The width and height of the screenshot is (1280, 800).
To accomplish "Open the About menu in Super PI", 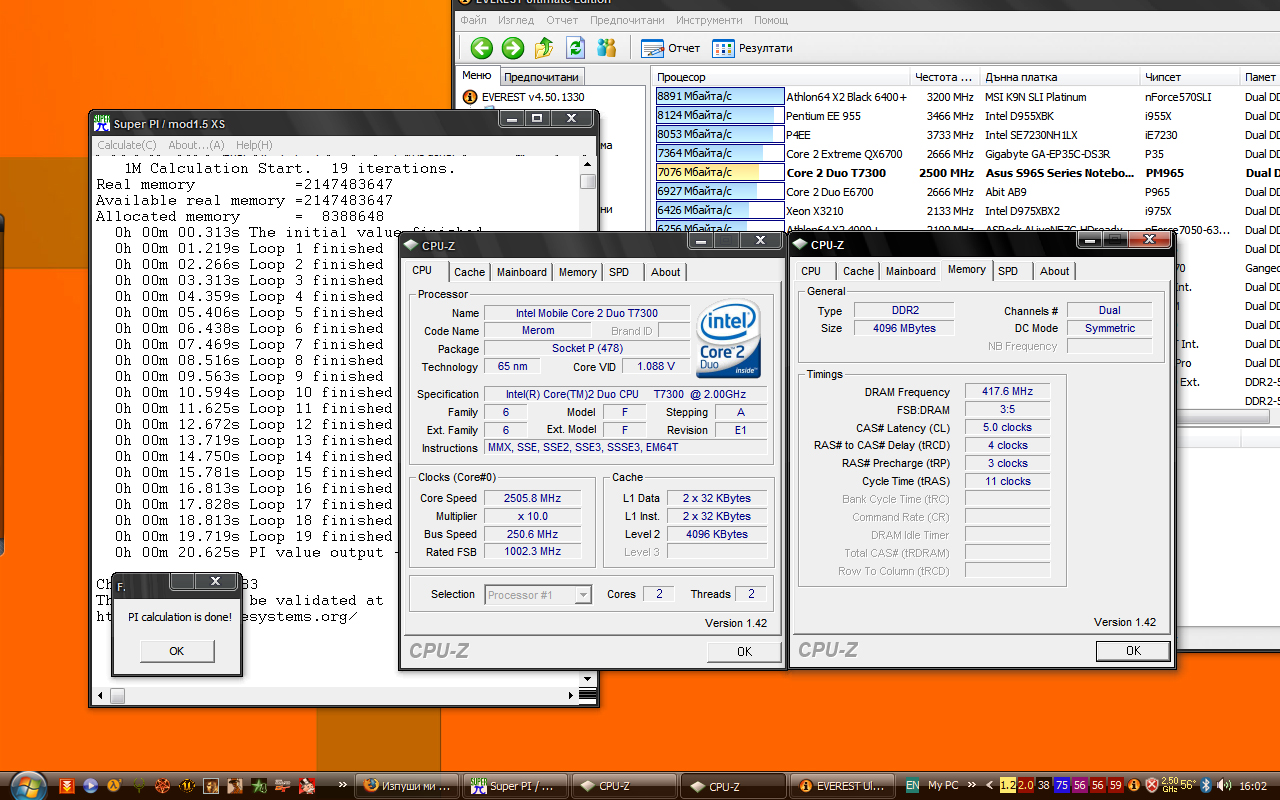I will coord(196,145).
